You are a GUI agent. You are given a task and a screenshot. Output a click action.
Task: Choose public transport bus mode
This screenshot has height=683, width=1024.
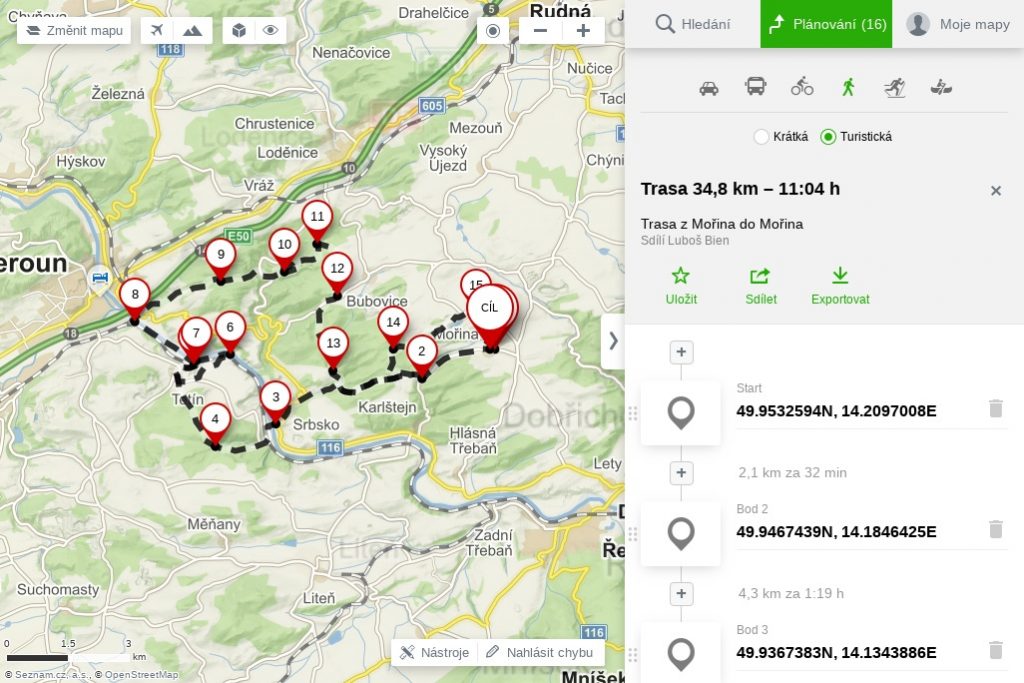[x=756, y=86]
